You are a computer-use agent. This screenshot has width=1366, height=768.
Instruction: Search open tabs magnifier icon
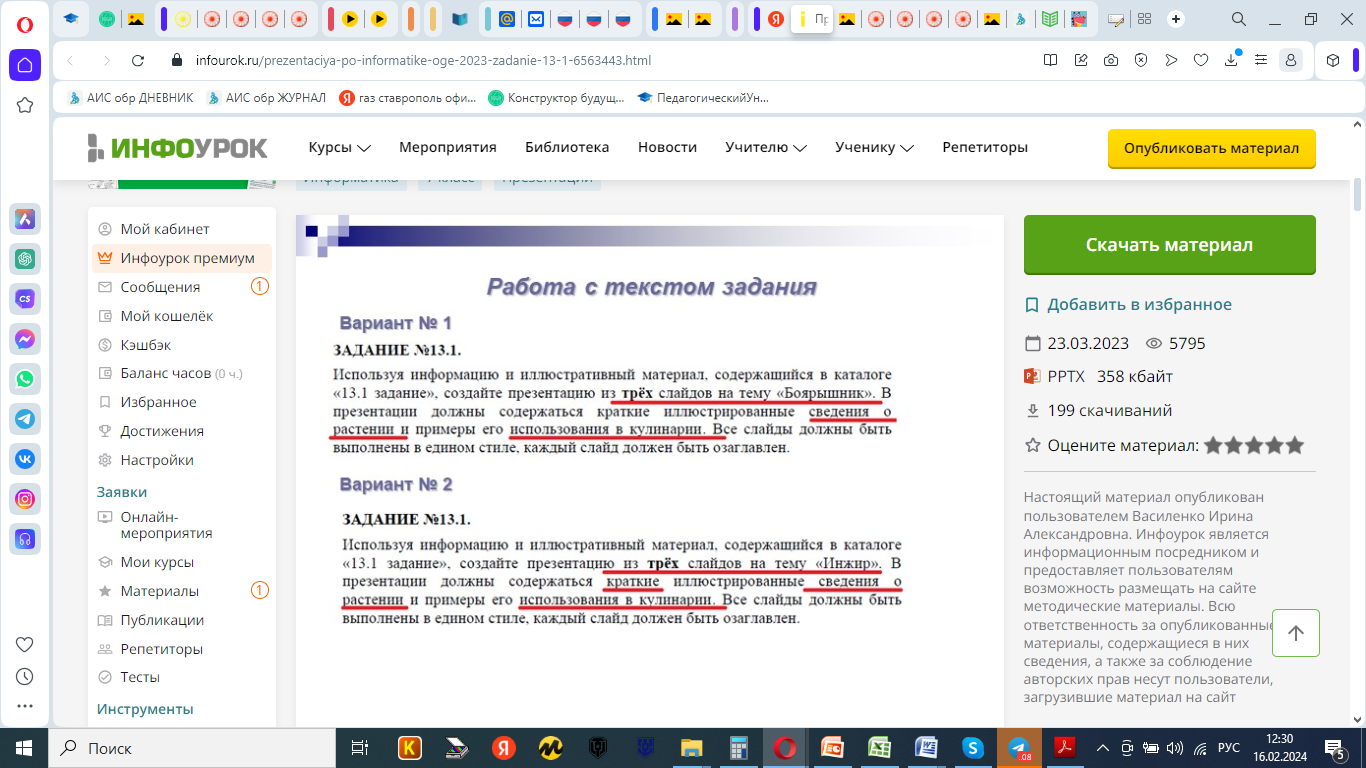point(1239,19)
